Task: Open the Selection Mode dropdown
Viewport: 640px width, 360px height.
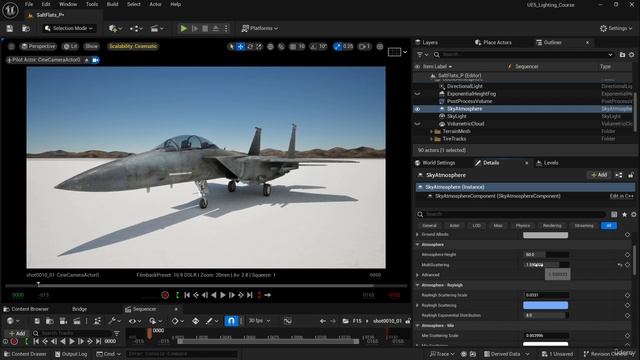Action: click(x=69, y=28)
